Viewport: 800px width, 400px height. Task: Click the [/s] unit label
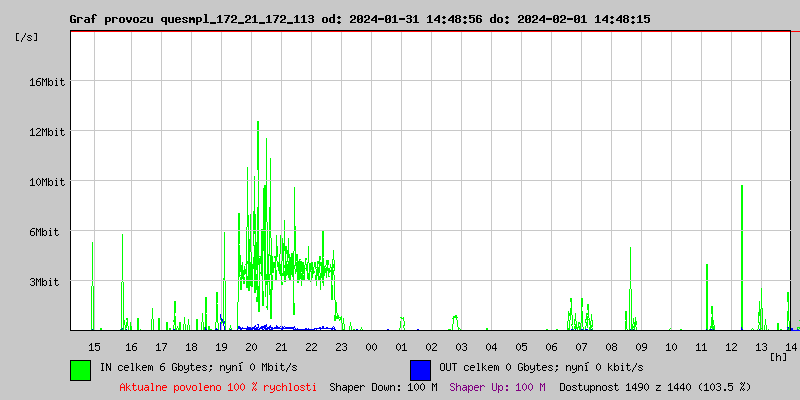point(28,37)
